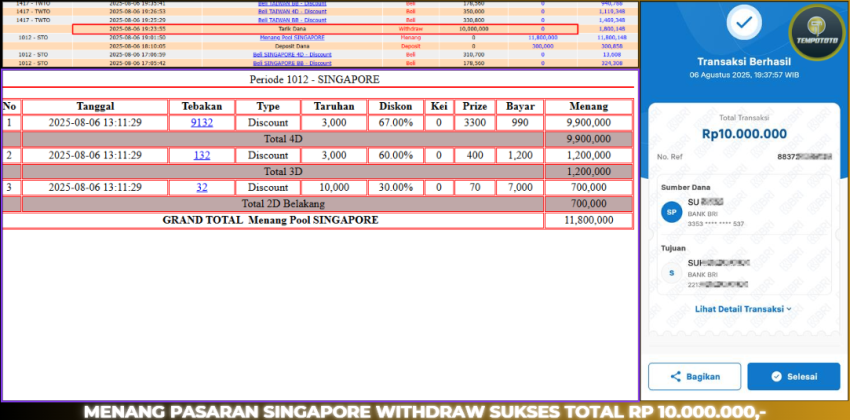This screenshot has width=850, height=420.
Task: Click the Transaksi Berhasil title
Action: 744,61
